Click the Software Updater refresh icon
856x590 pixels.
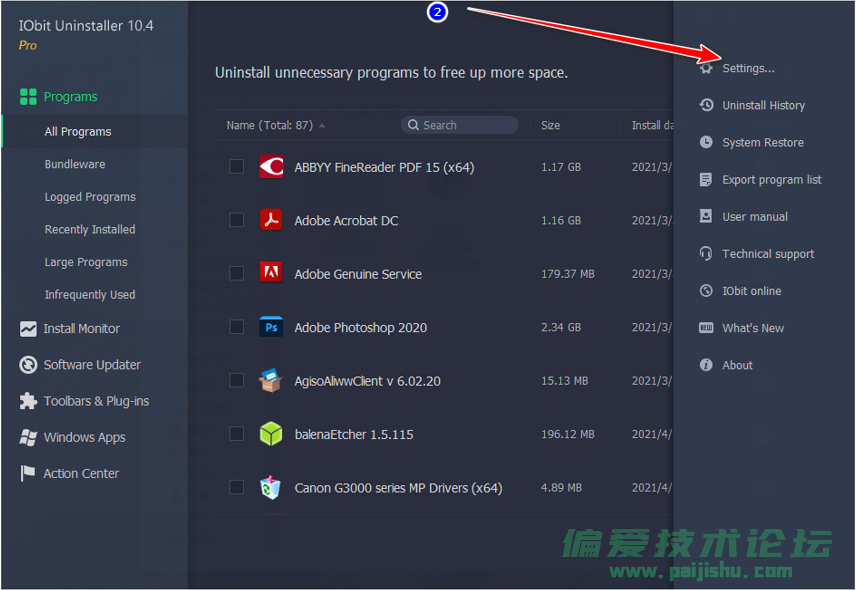(28, 365)
